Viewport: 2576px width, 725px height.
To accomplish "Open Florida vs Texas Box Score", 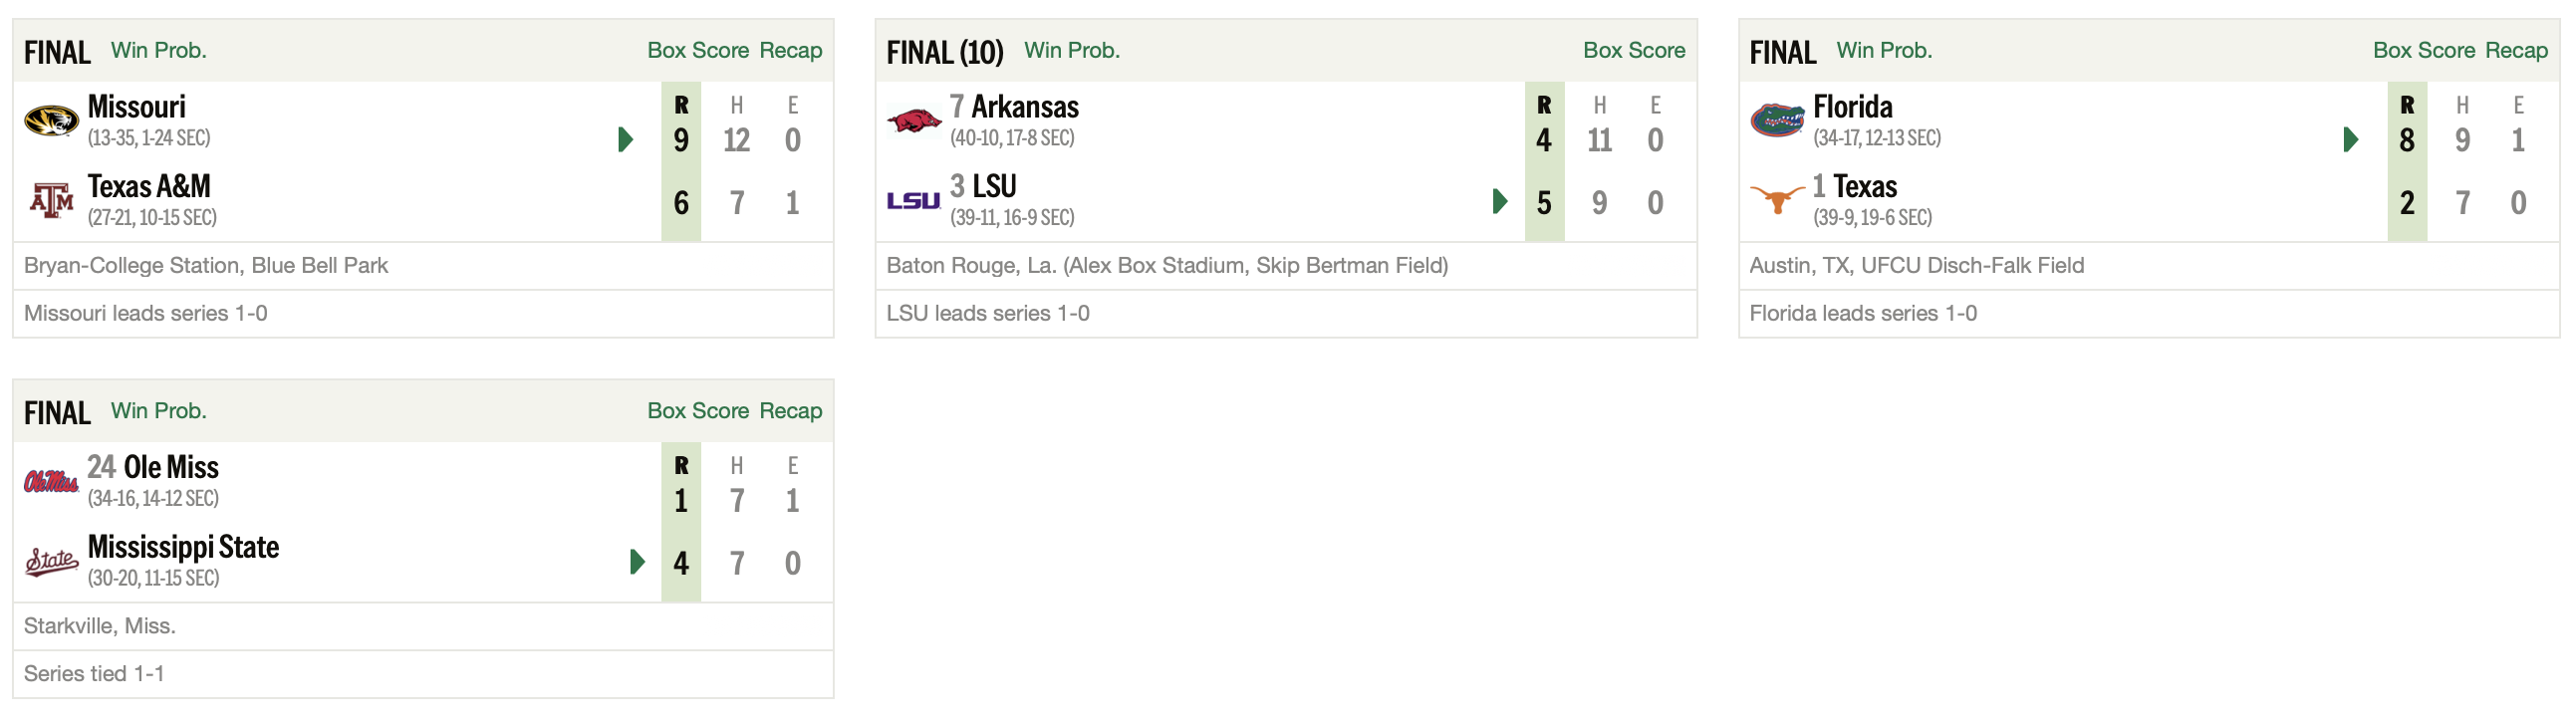I will tap(2424, 50).
